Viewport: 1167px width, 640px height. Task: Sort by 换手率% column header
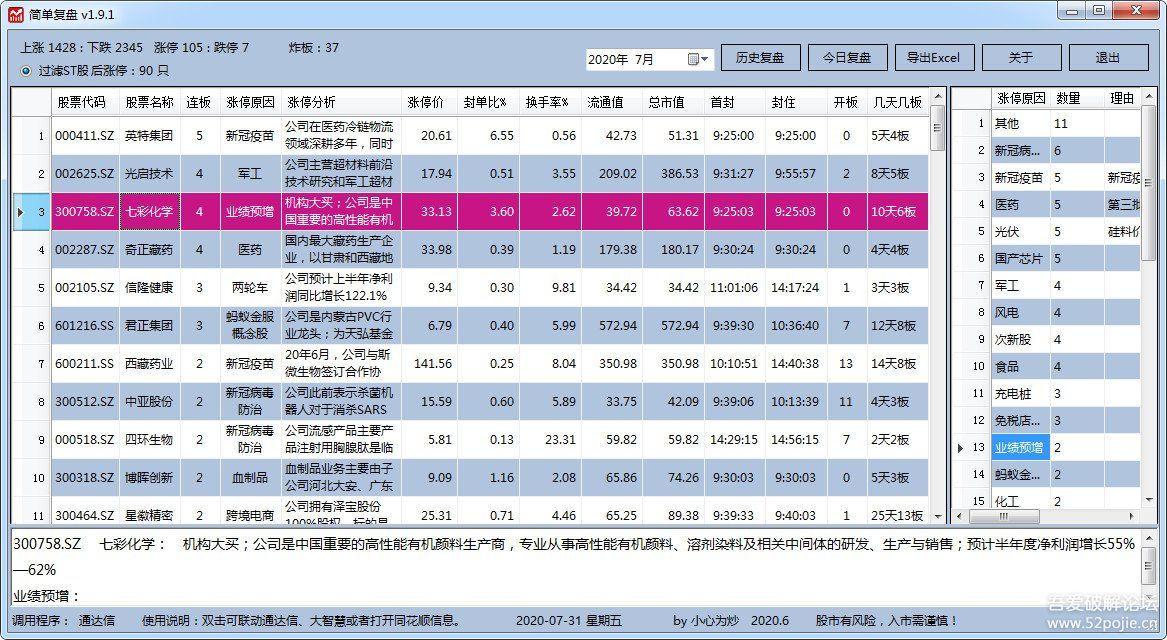point(549,103)
